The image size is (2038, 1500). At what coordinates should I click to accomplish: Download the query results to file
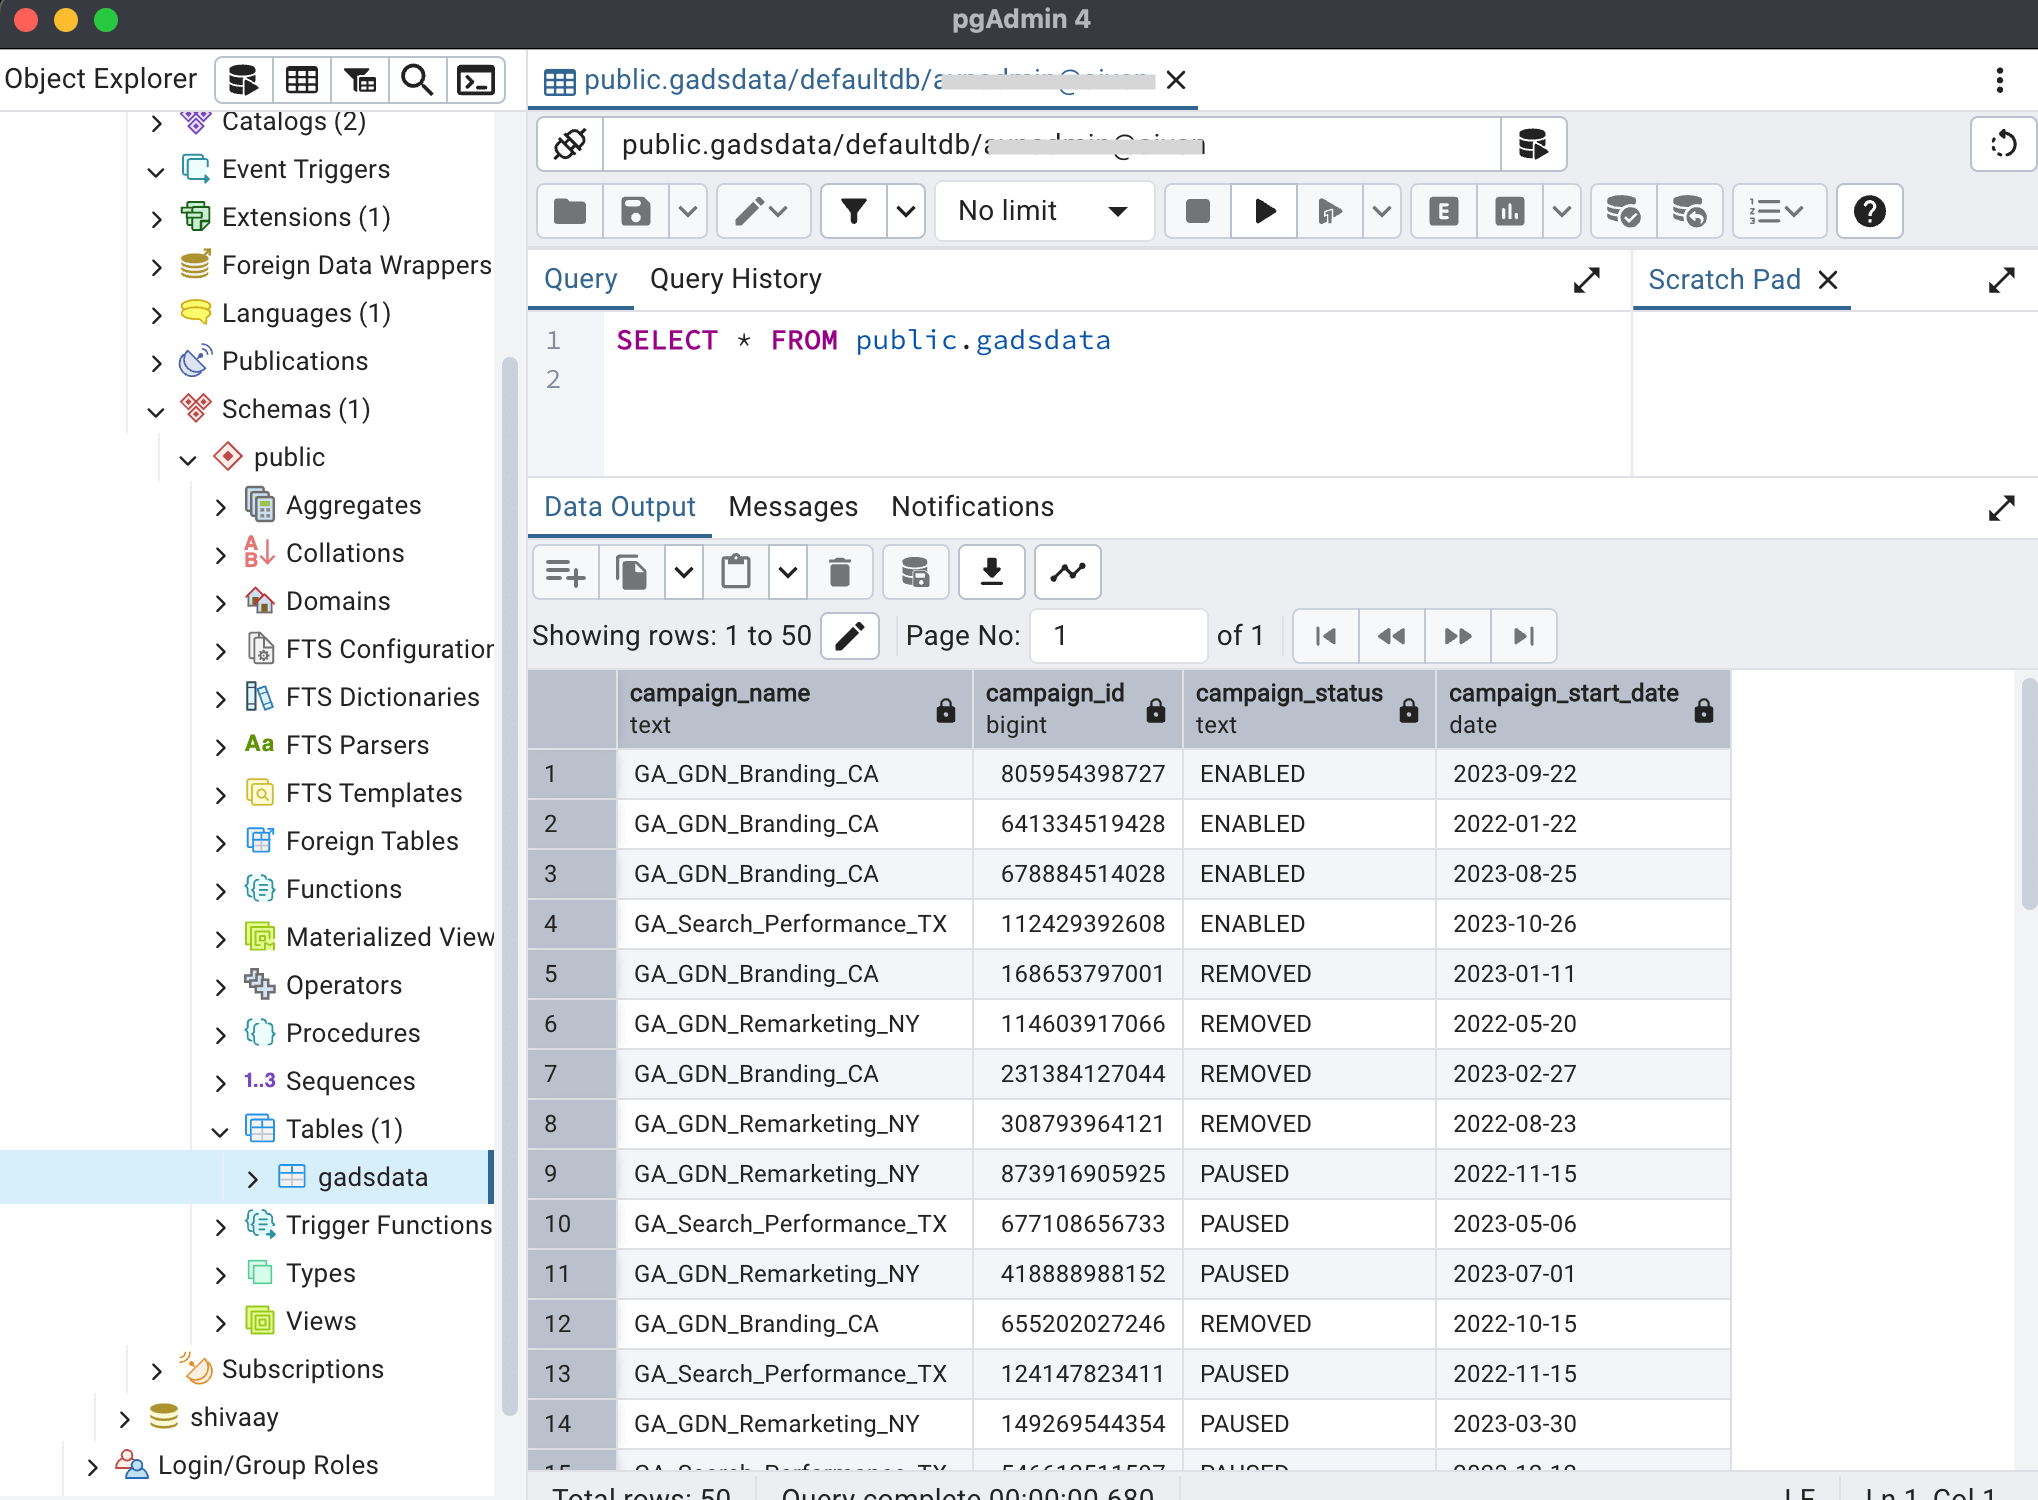pos(991,572)
